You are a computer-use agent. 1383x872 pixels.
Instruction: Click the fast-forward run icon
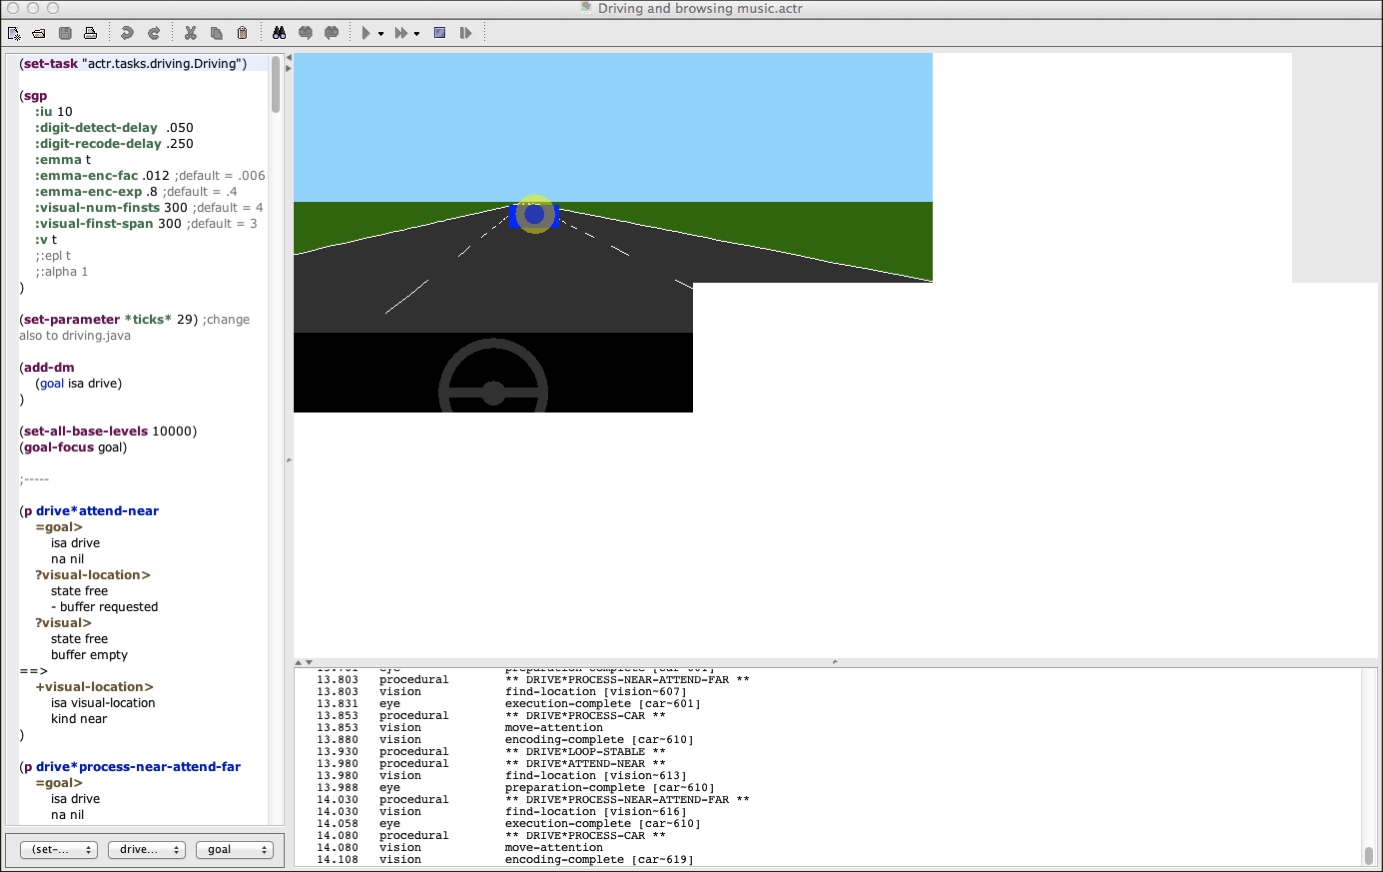click(x=401, y=33)
